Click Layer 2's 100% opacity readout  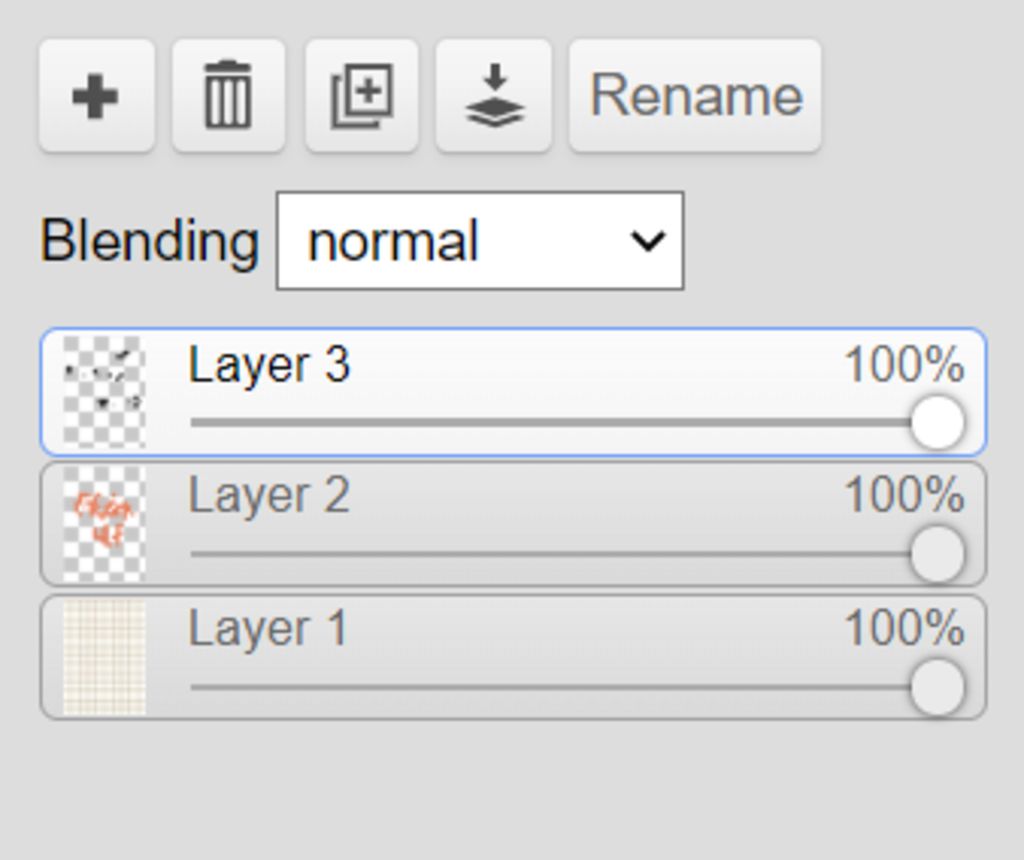[x=904, y=495]
